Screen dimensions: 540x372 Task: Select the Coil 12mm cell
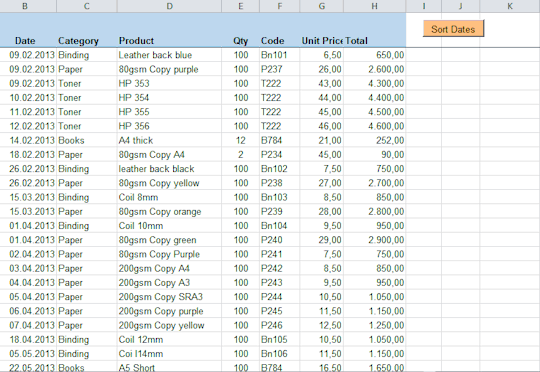(x=169, y=340)
